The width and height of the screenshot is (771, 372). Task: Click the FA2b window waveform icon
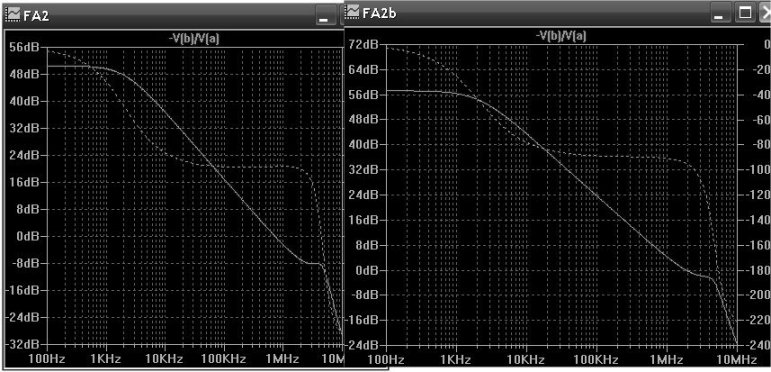pos(353,11)
